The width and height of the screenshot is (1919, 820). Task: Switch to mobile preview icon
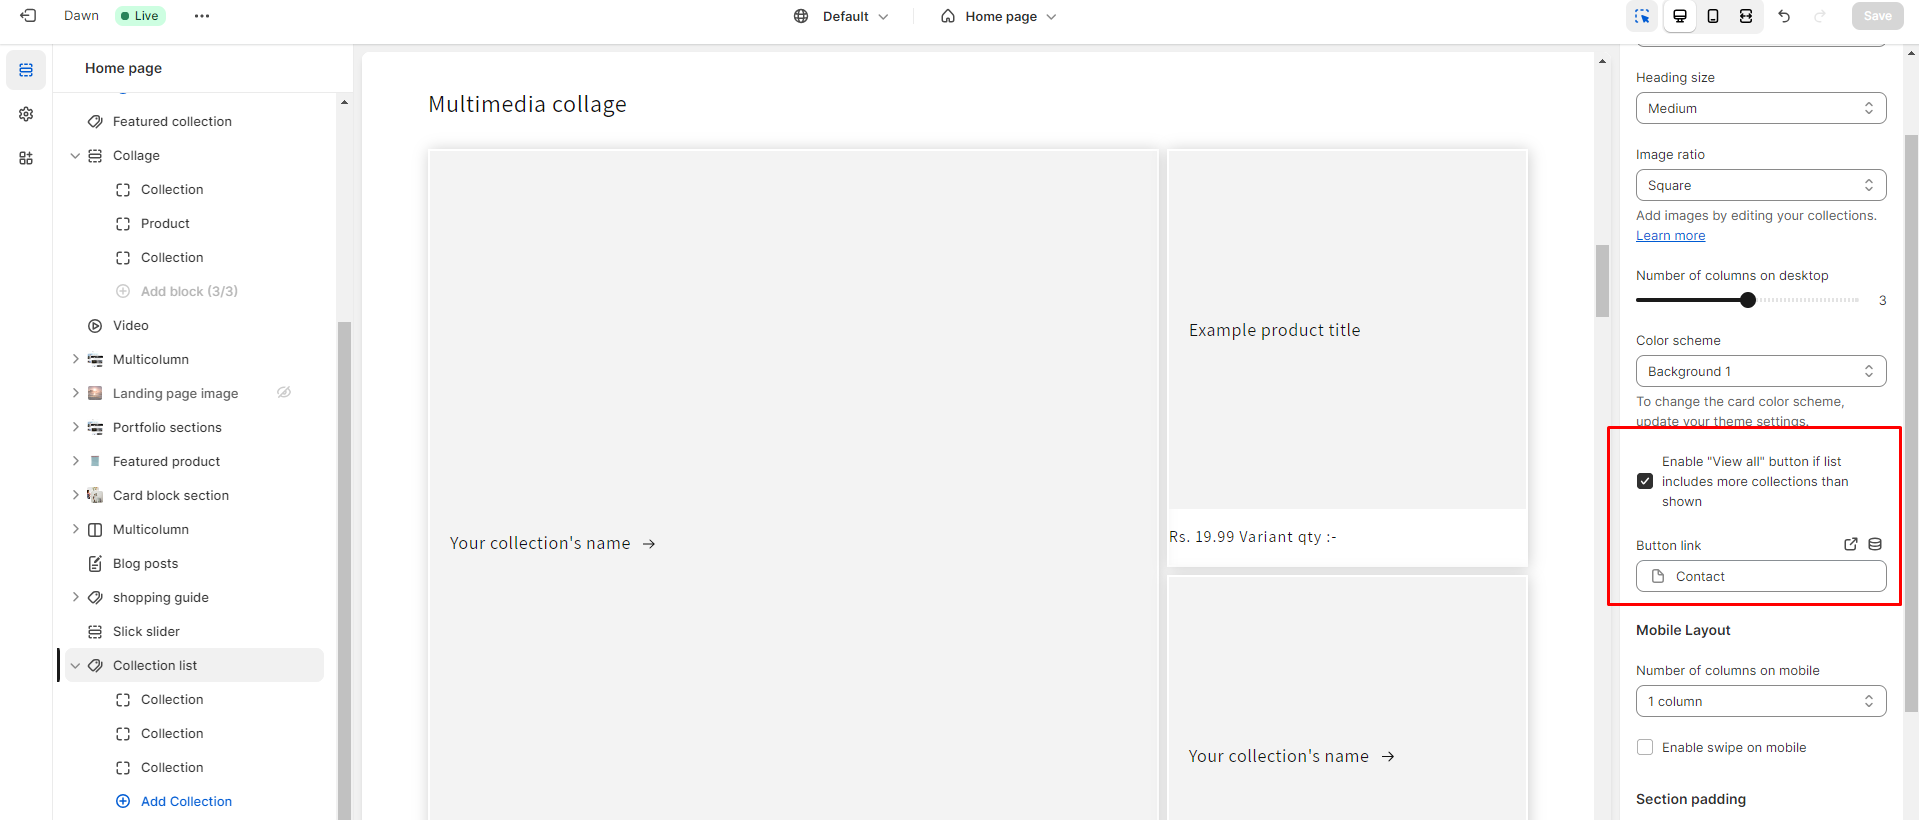pos(1713,16)
